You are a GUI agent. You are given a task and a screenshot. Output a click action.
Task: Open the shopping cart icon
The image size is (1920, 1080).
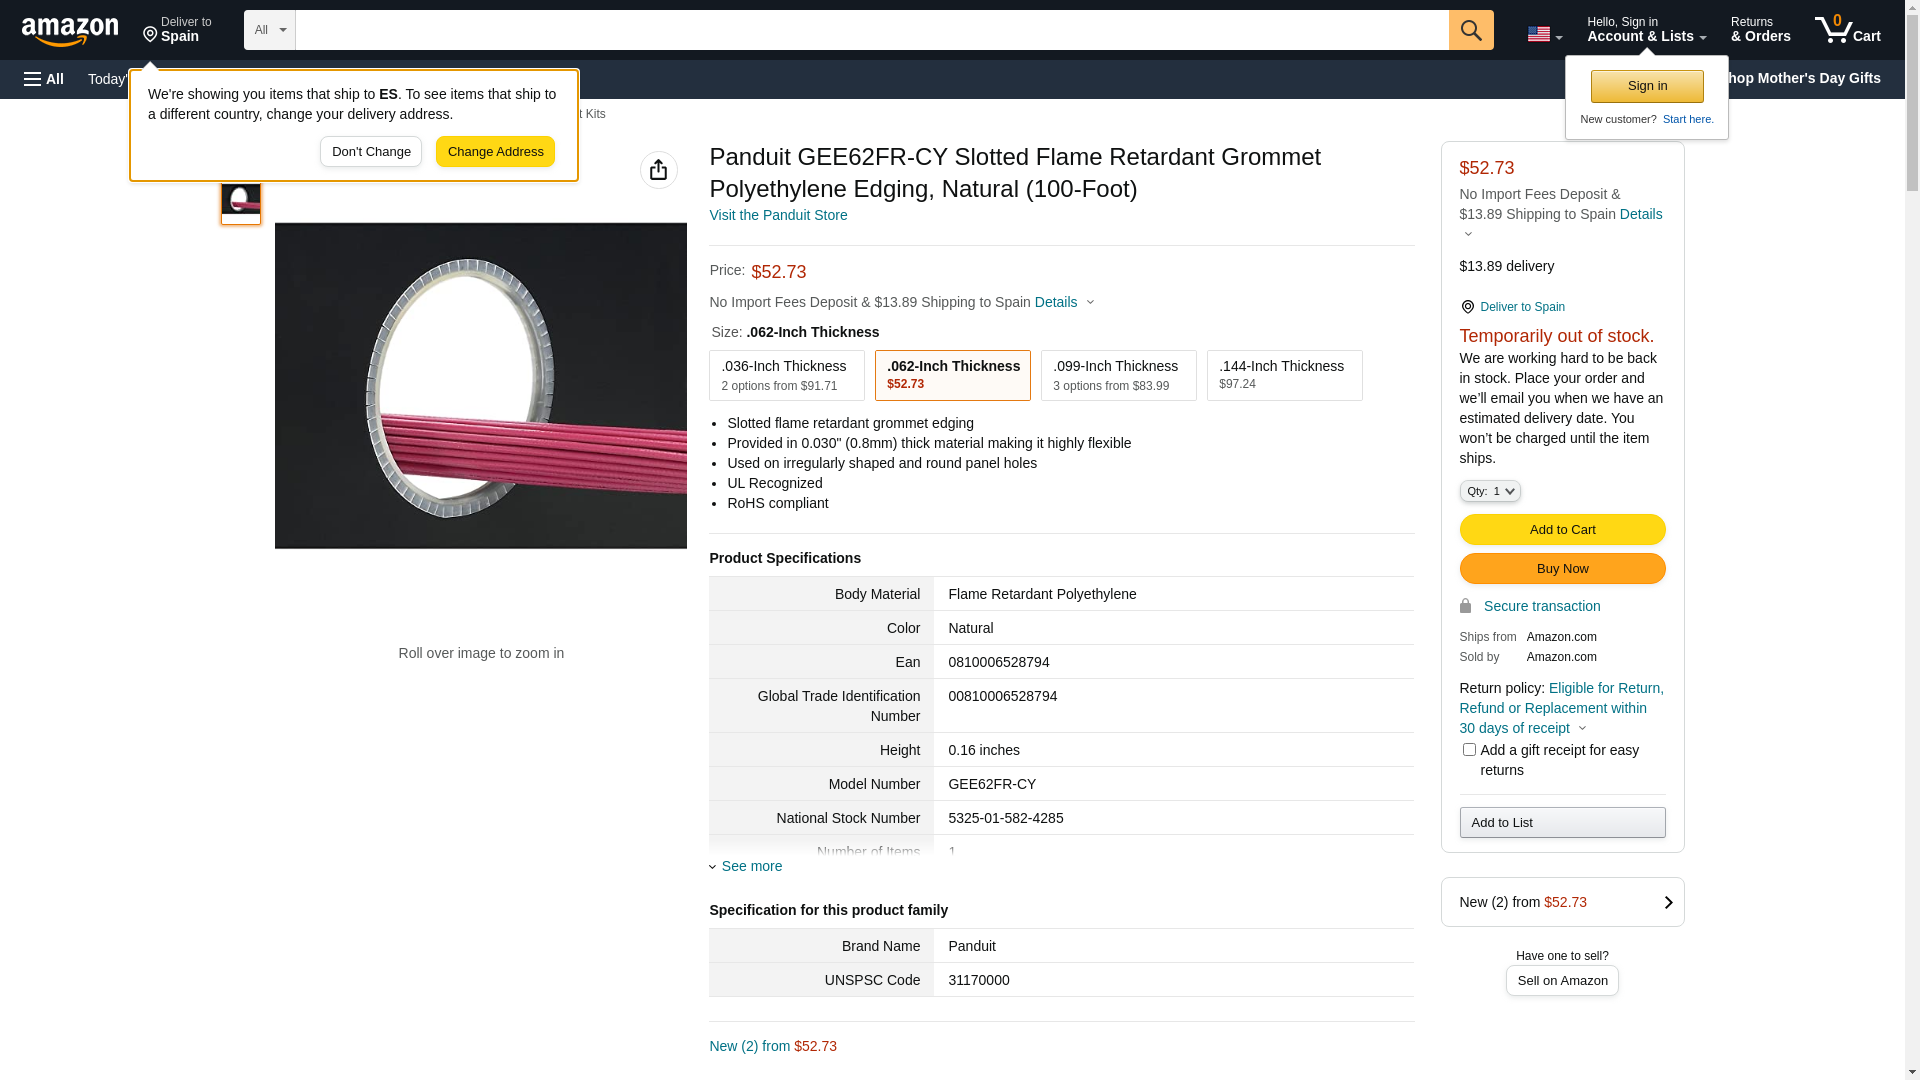tap(1846, 30)
